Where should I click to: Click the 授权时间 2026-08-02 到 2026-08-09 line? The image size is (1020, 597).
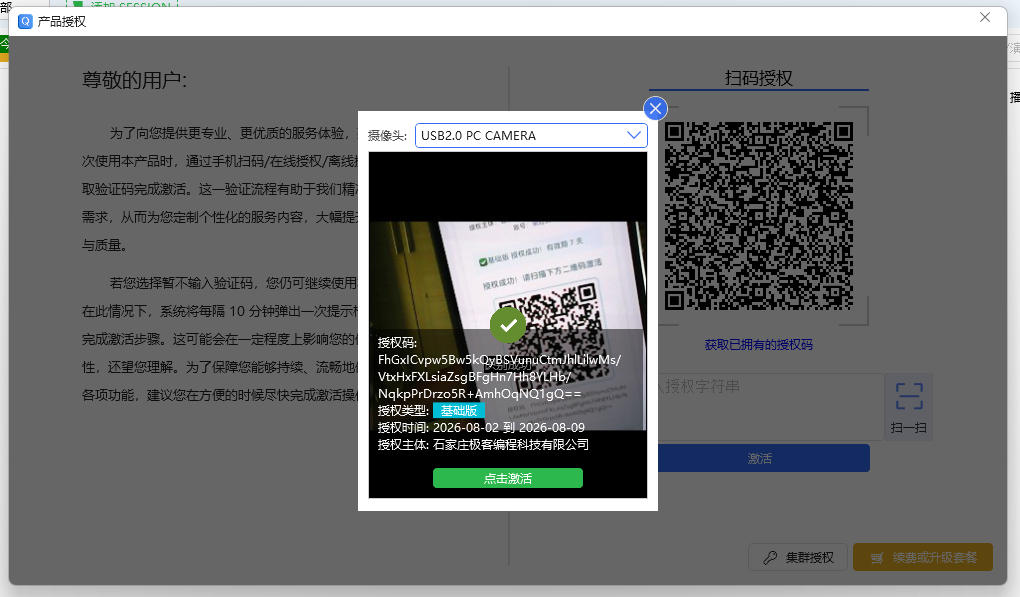point(481,427)
